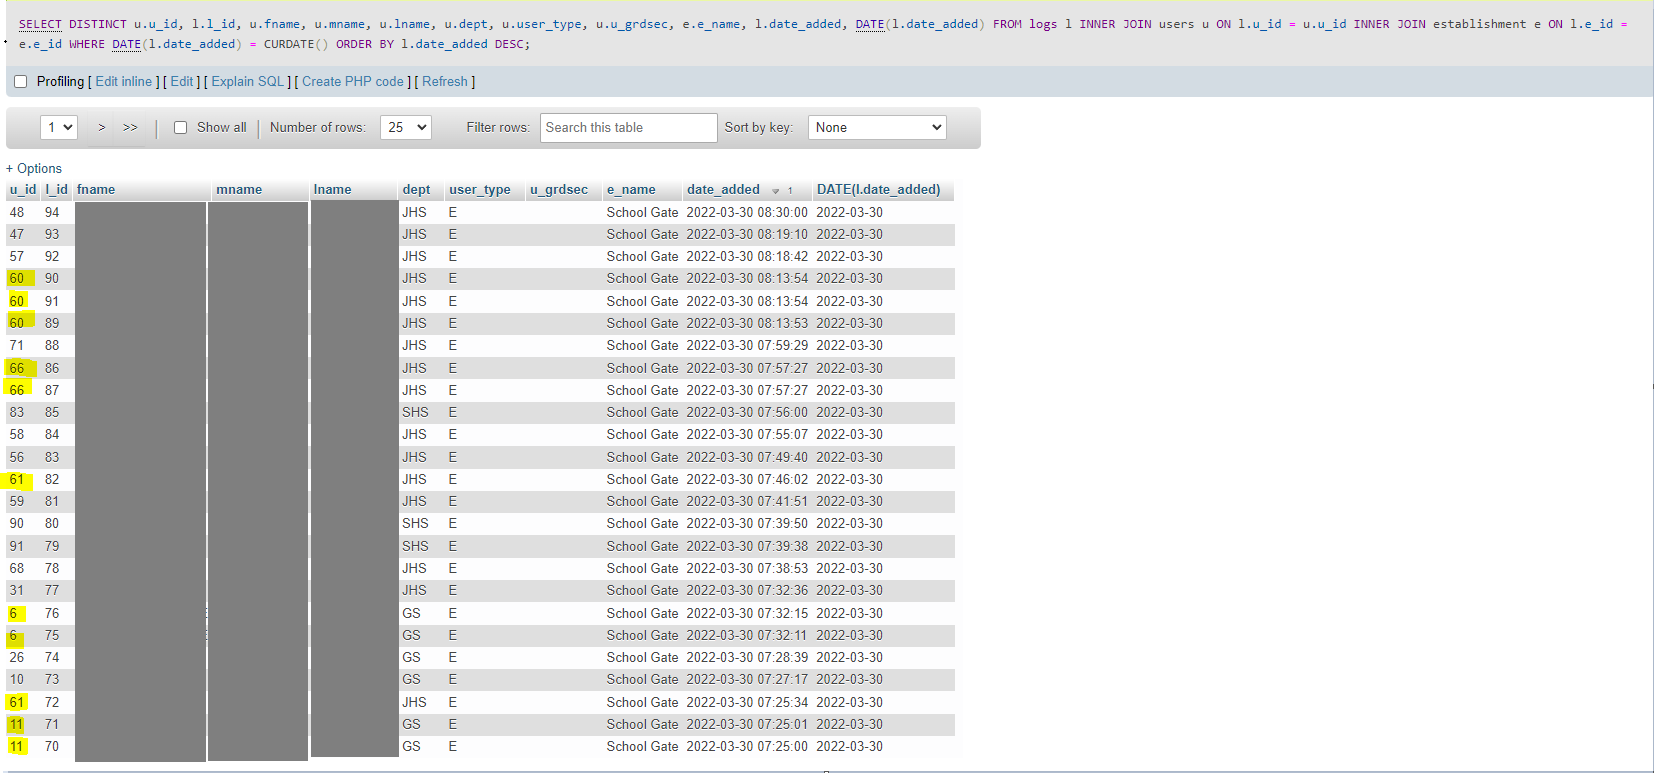Open the Edit link for the query
1654x773 pixels.
pos(182,82)
